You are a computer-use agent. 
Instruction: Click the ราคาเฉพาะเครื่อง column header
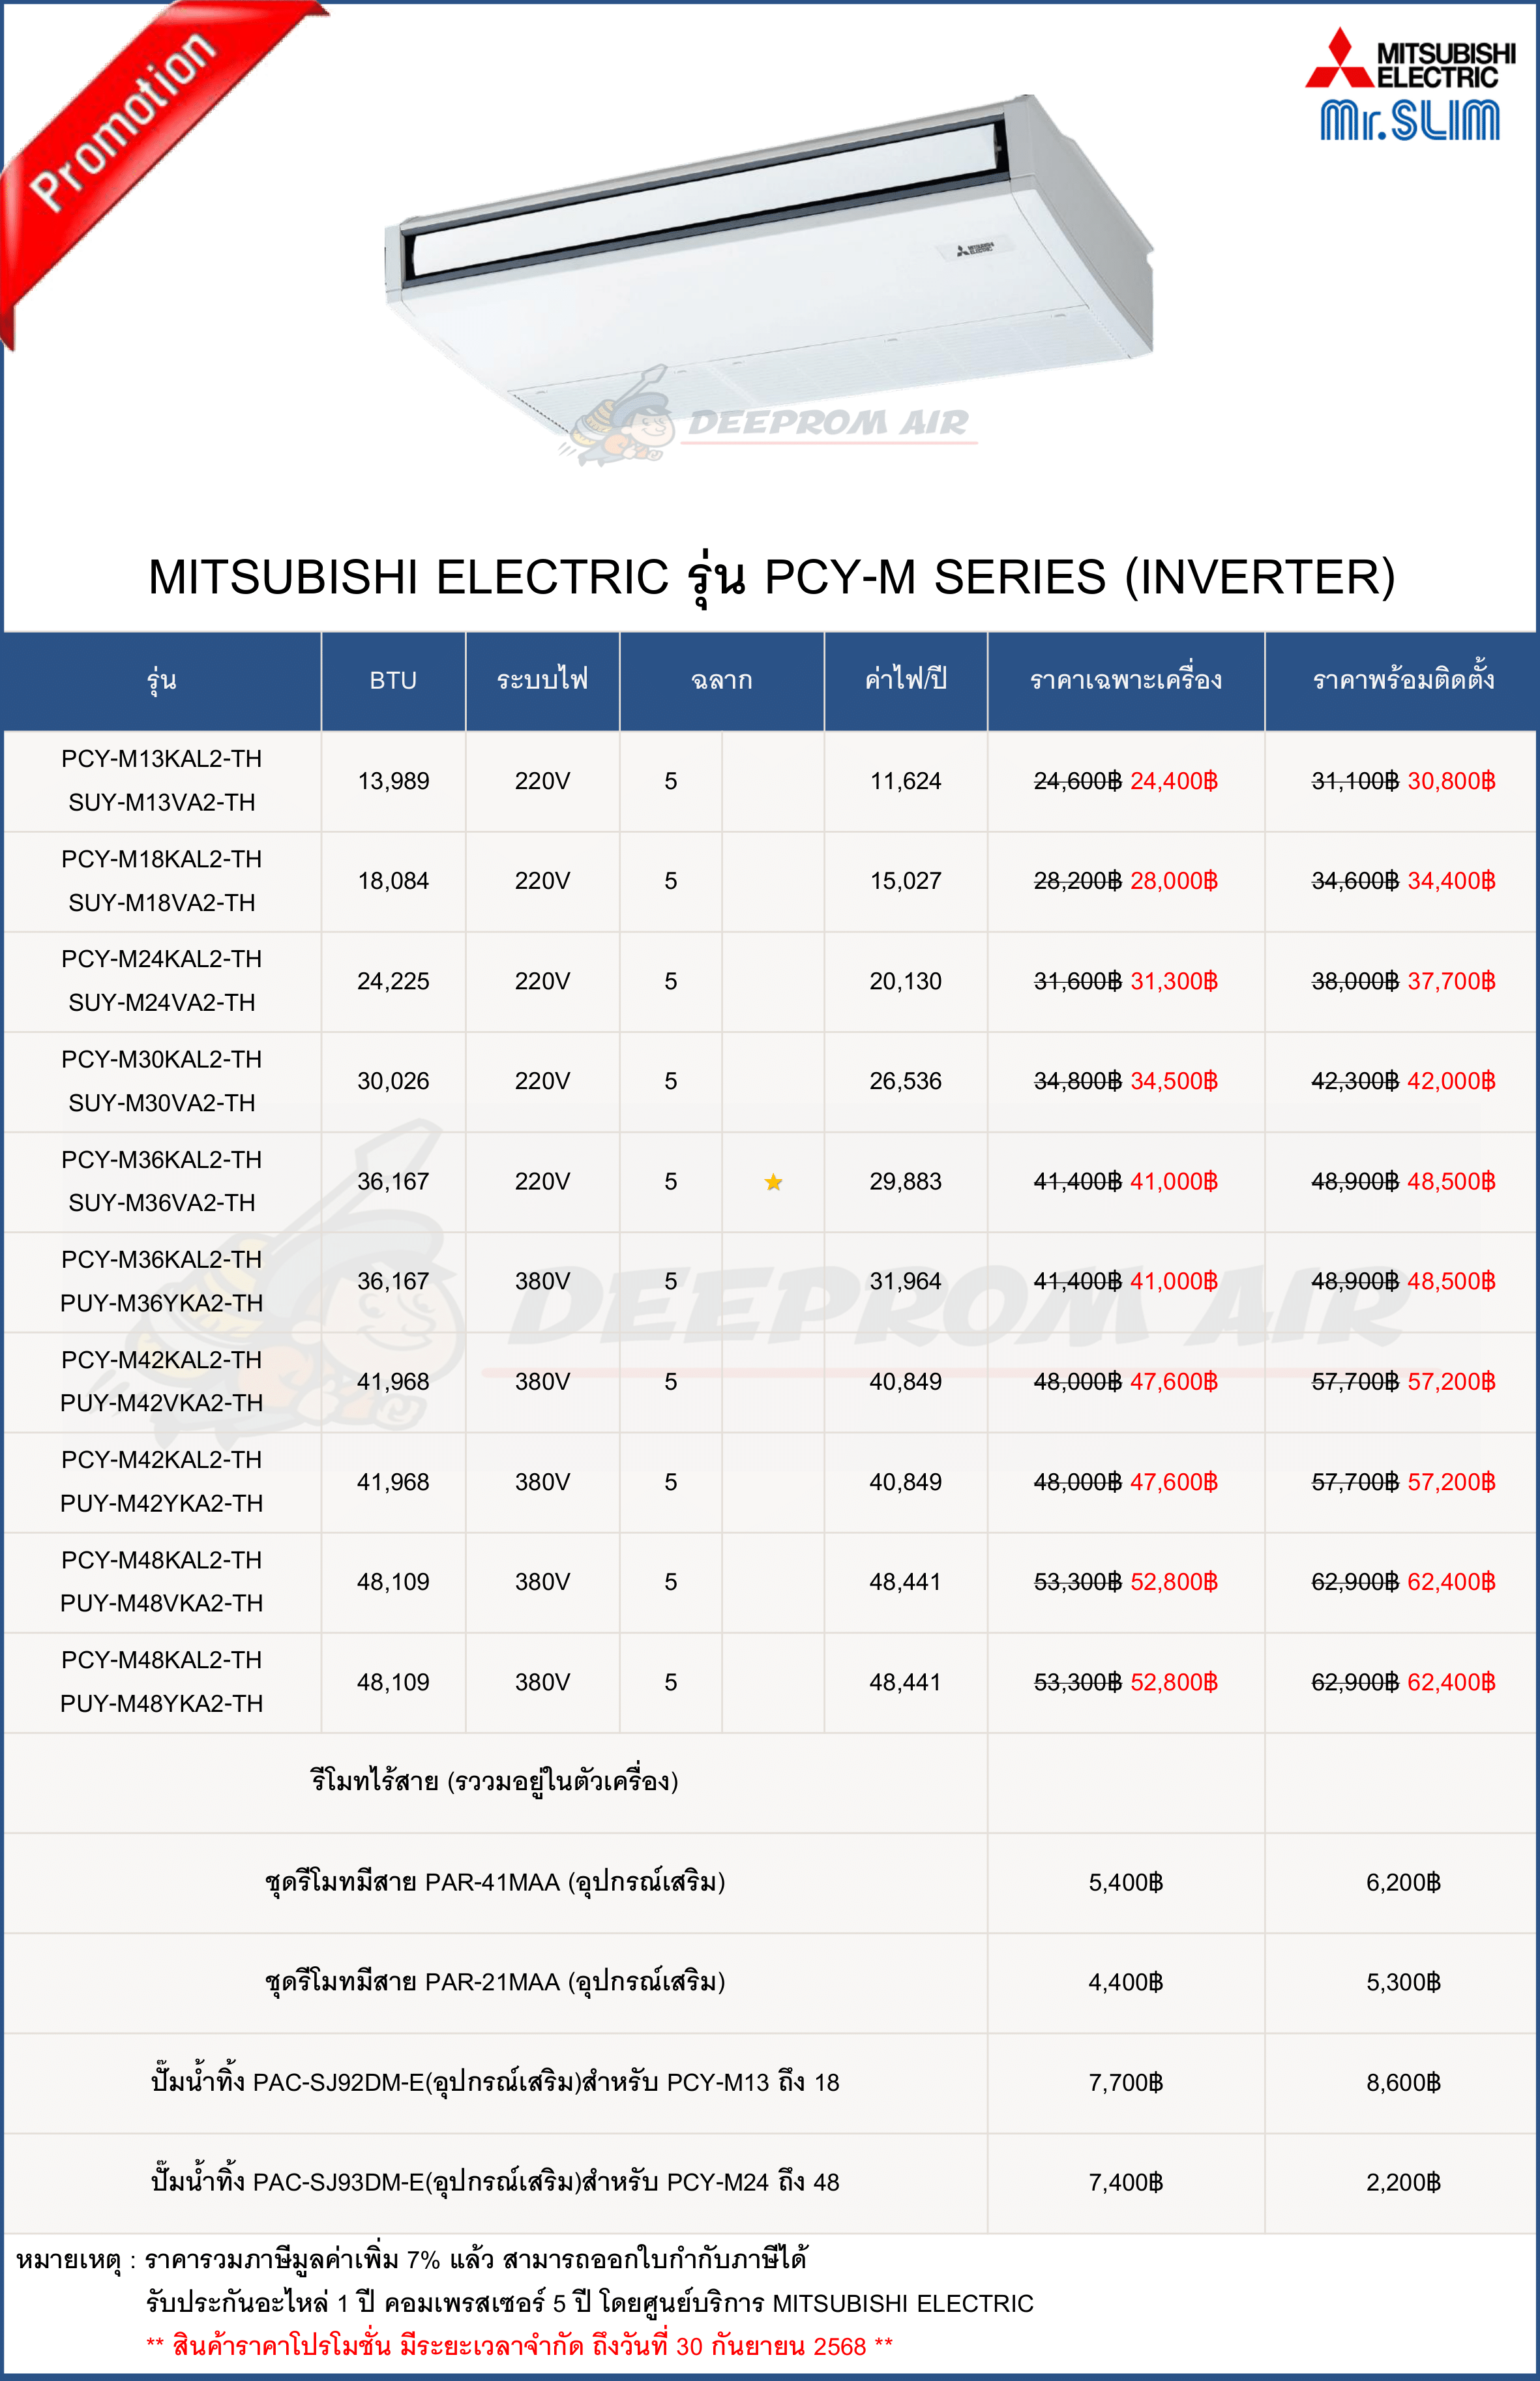(x=1126, y=681)
